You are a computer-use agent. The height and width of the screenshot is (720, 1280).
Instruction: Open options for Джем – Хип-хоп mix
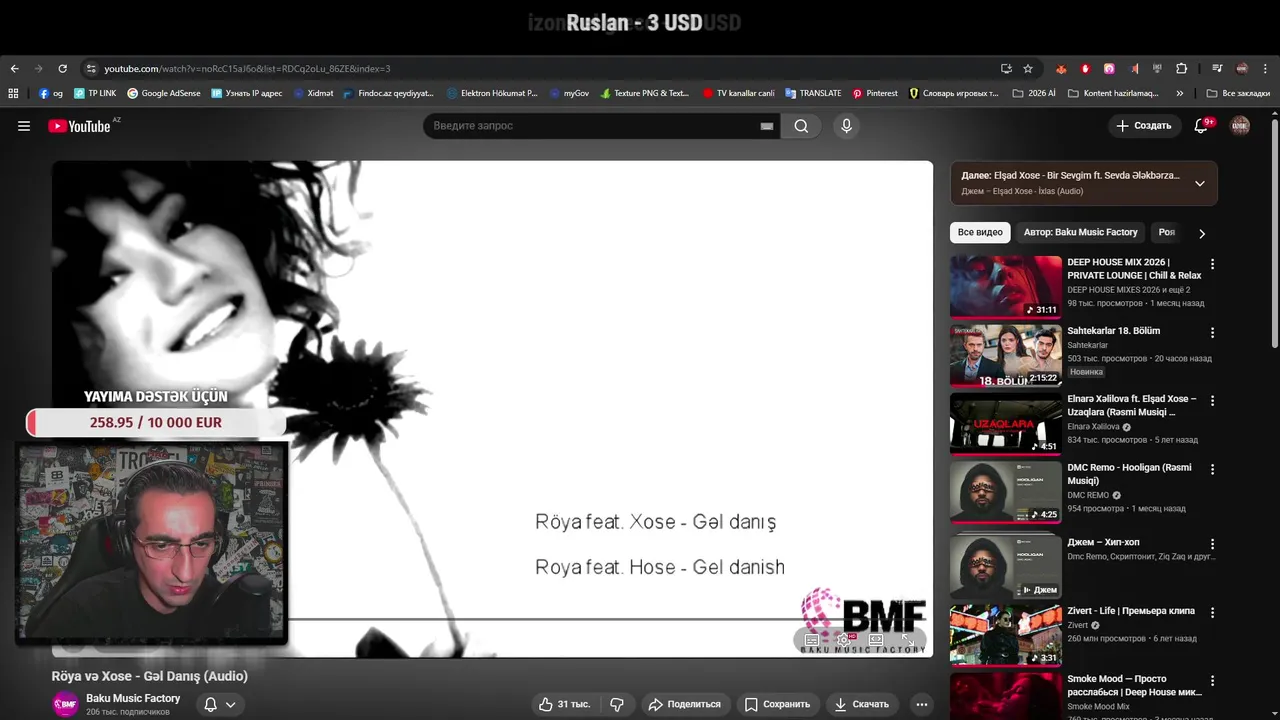point(1212,544)
